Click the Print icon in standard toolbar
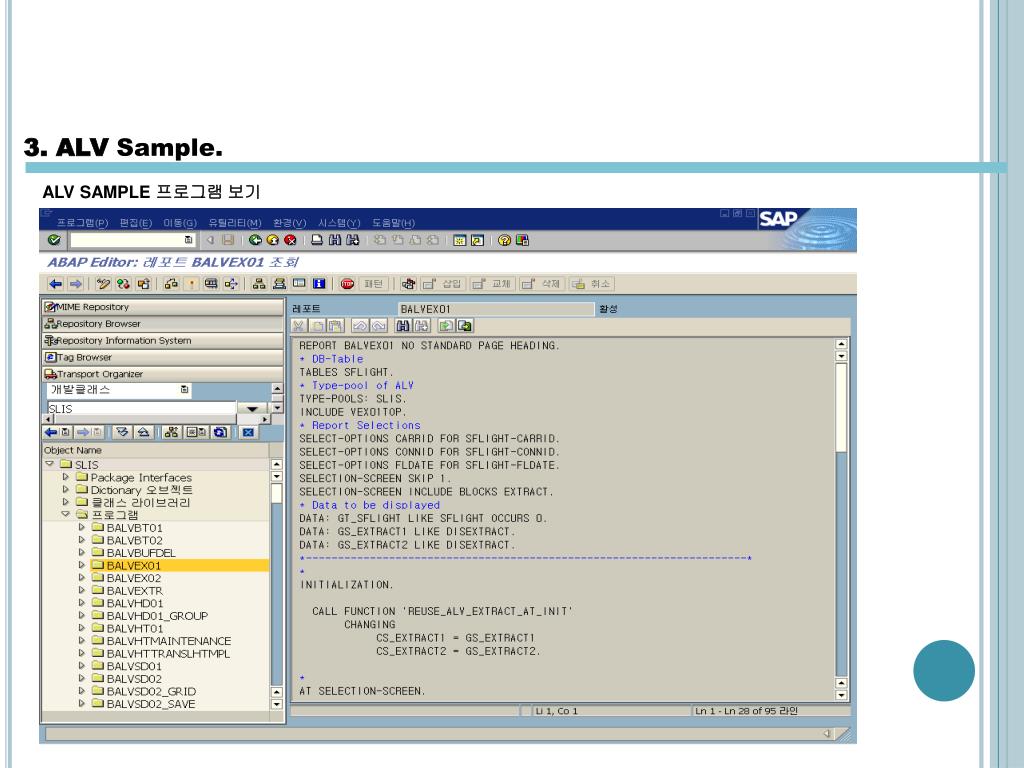This screenshot has width=1024, height=768. (317, 240)
